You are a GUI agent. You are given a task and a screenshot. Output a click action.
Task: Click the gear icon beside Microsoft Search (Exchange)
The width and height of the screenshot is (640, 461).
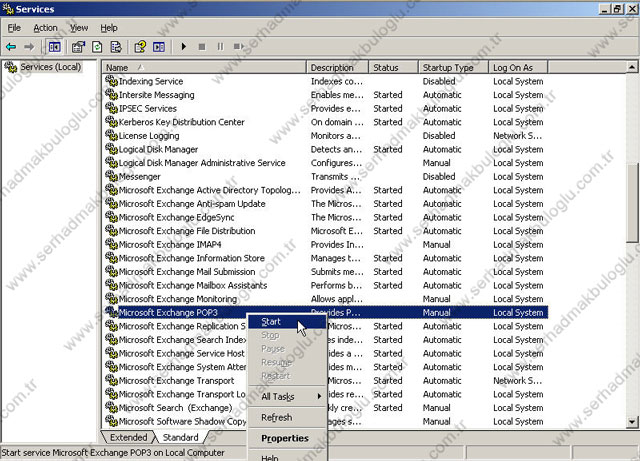pyautogui.click(x=111, y=408)
